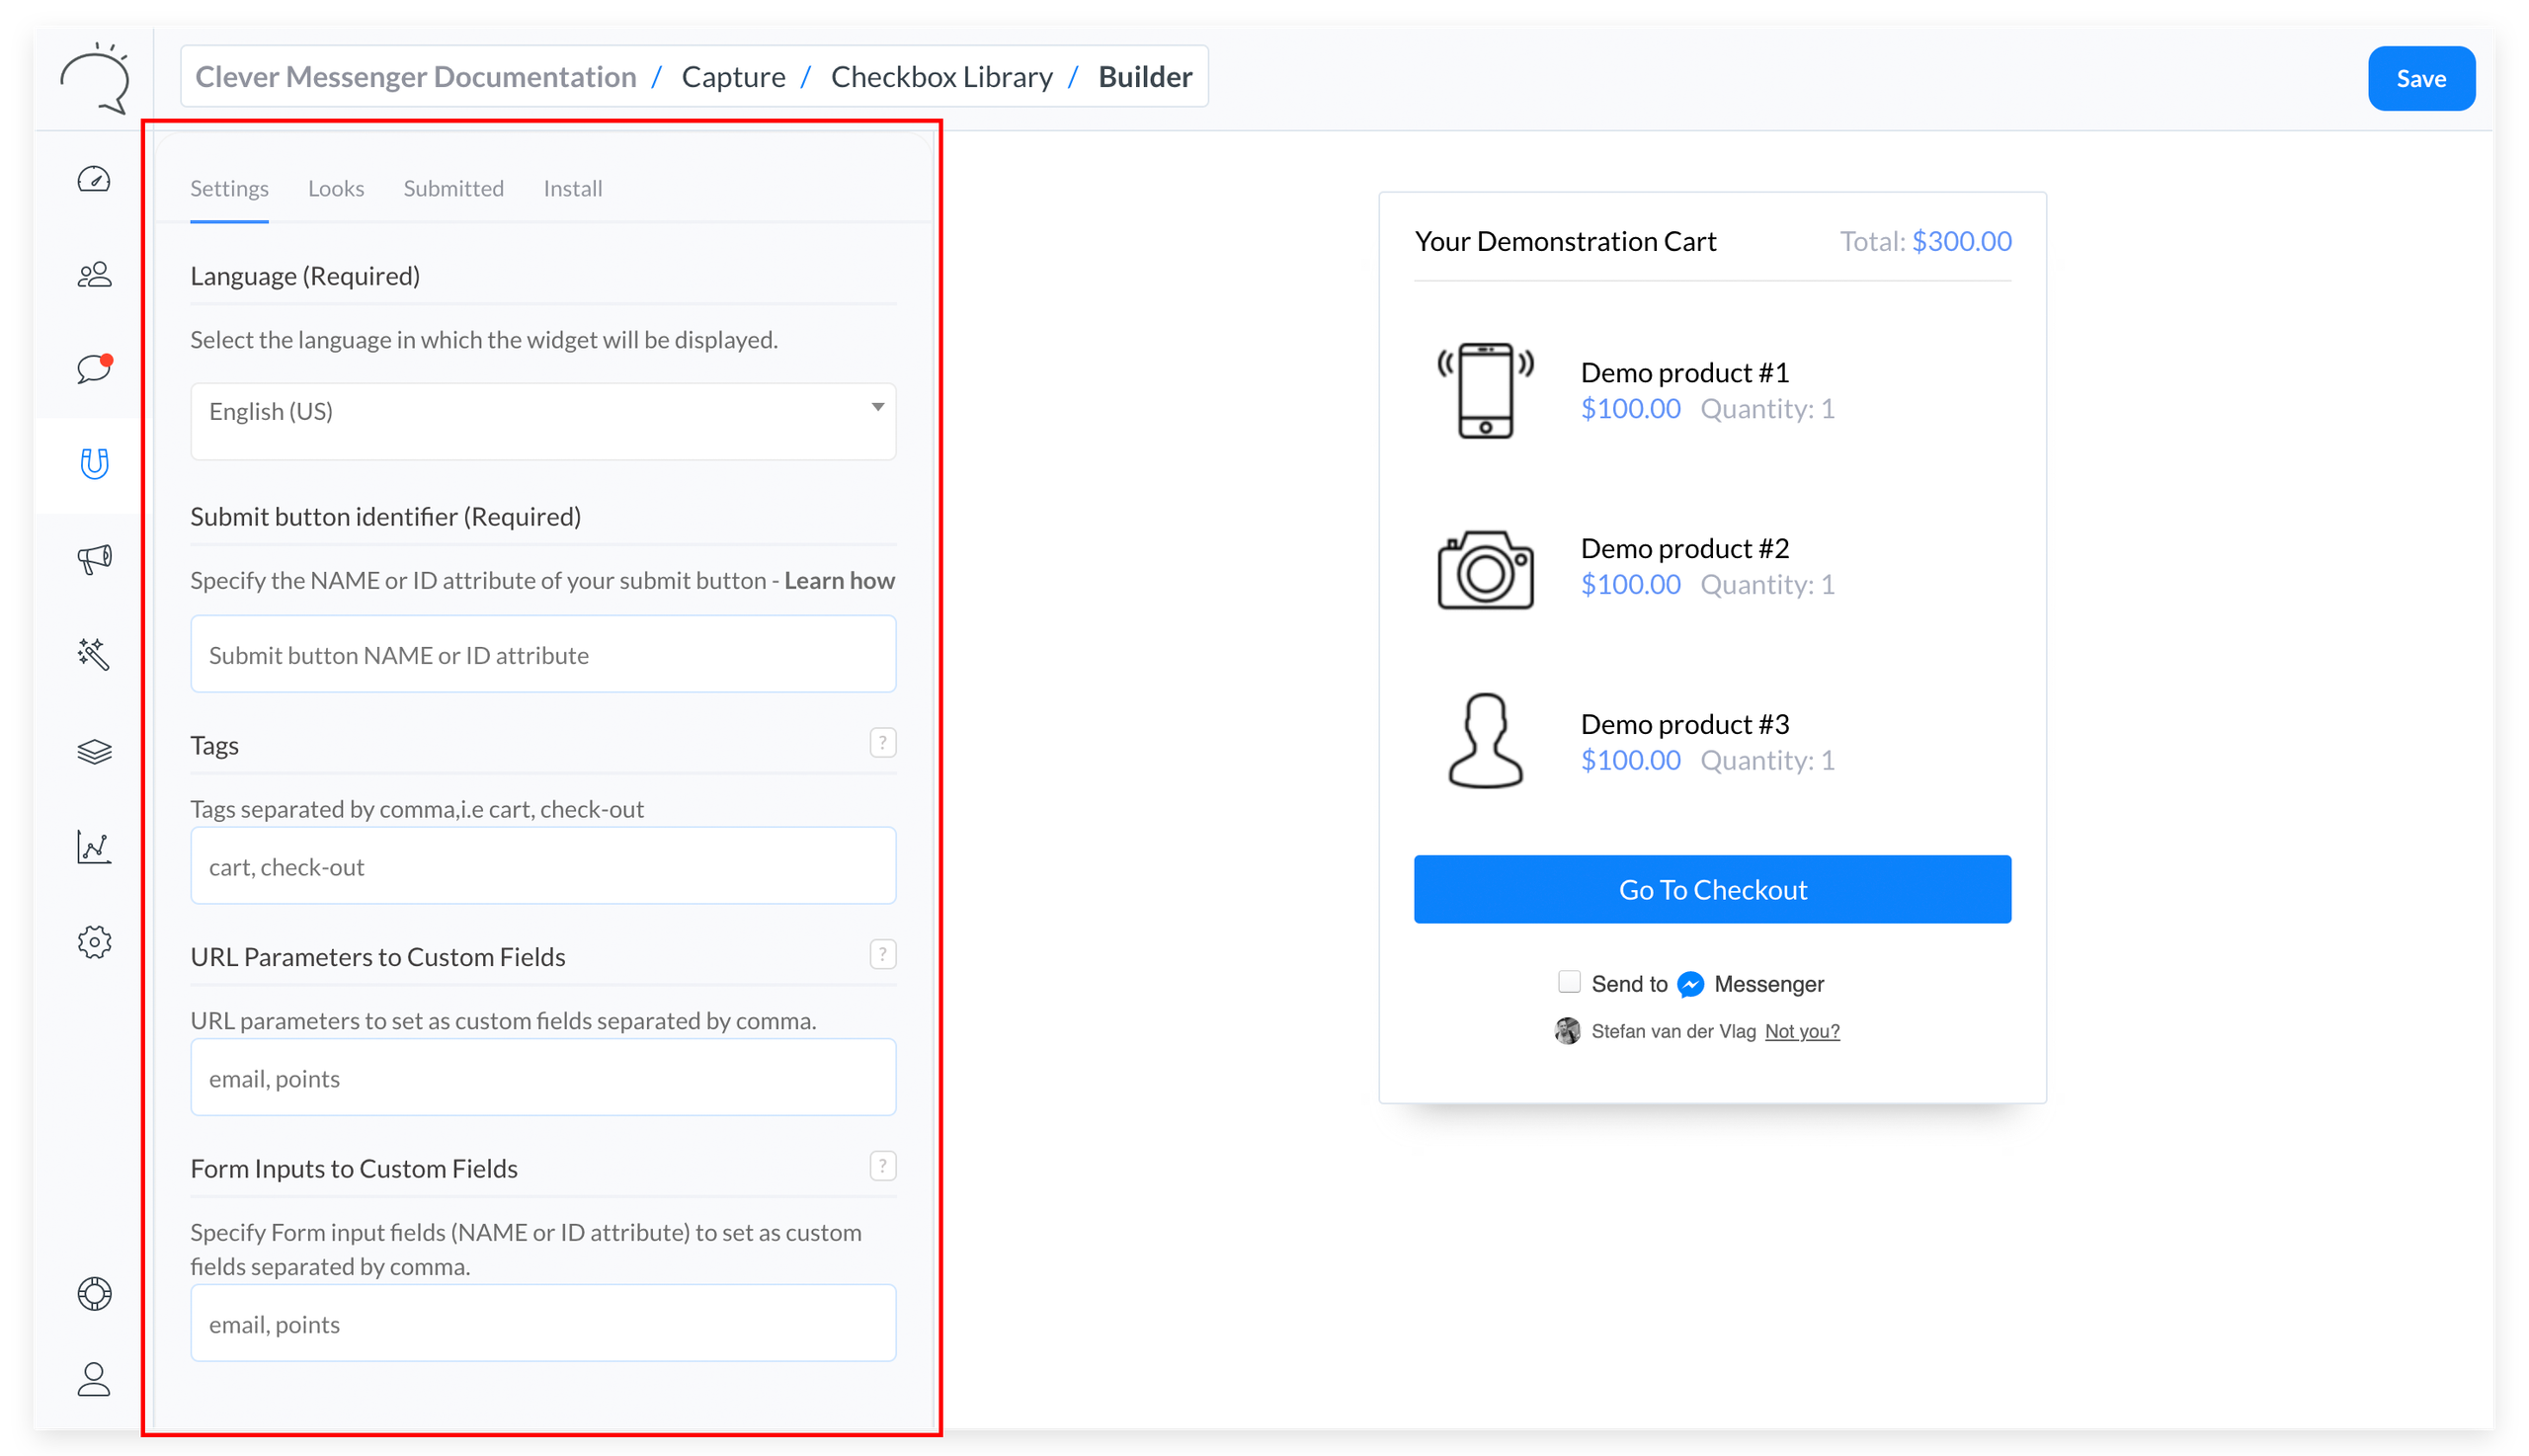Screen dimensions: 2529x1456
Task: Check the Send to Messenger checkbox
Action: pyautogui.click(x=1569, y=982)
